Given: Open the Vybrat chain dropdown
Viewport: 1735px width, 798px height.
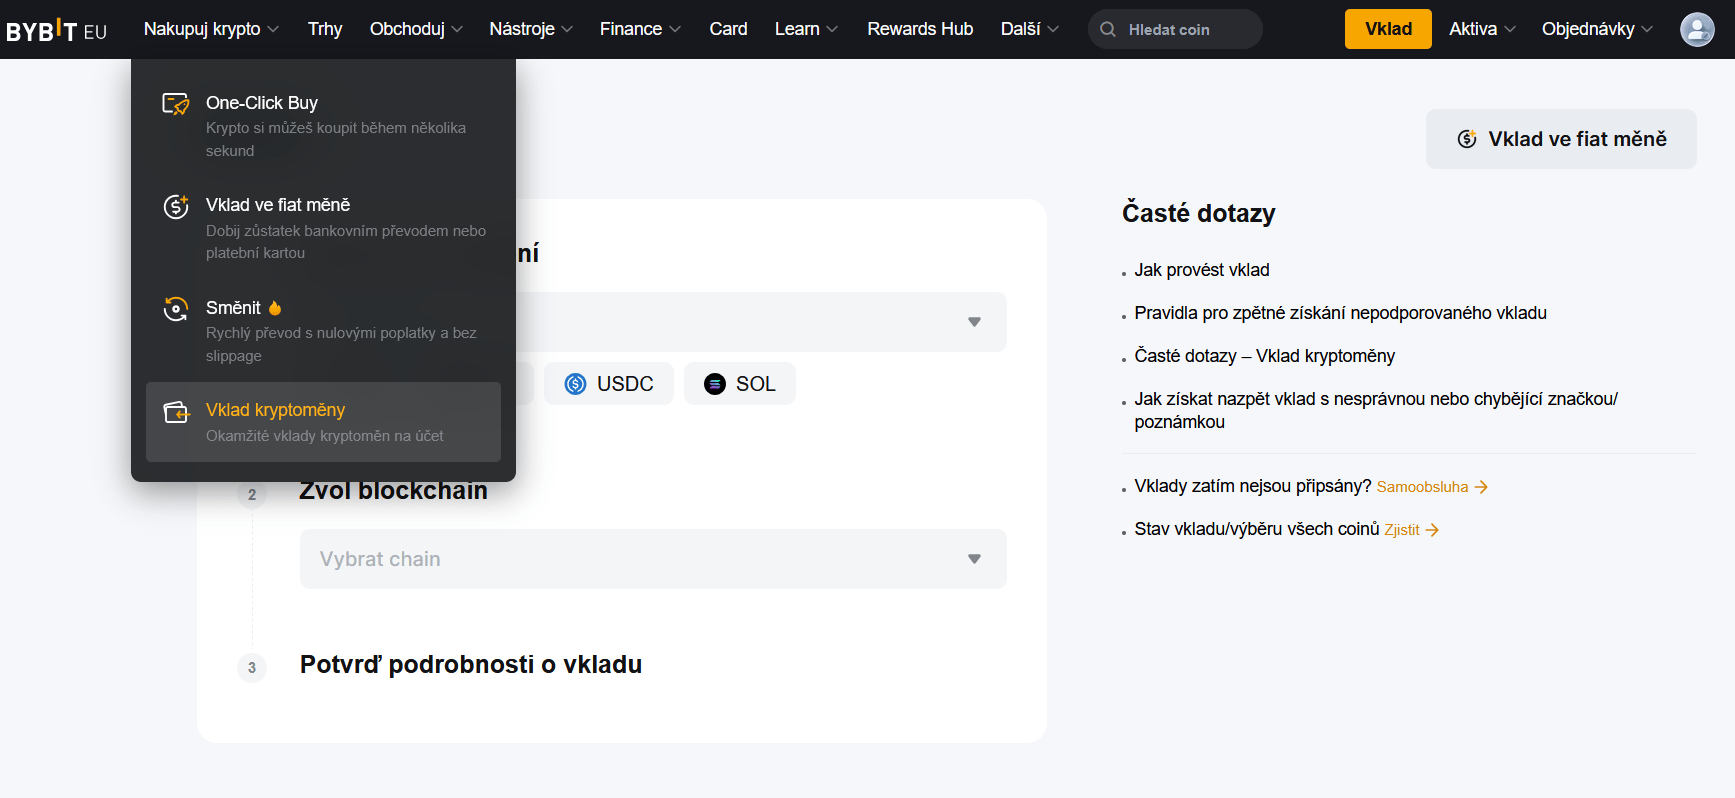Looking at the screenshot, I should [652, 559].
